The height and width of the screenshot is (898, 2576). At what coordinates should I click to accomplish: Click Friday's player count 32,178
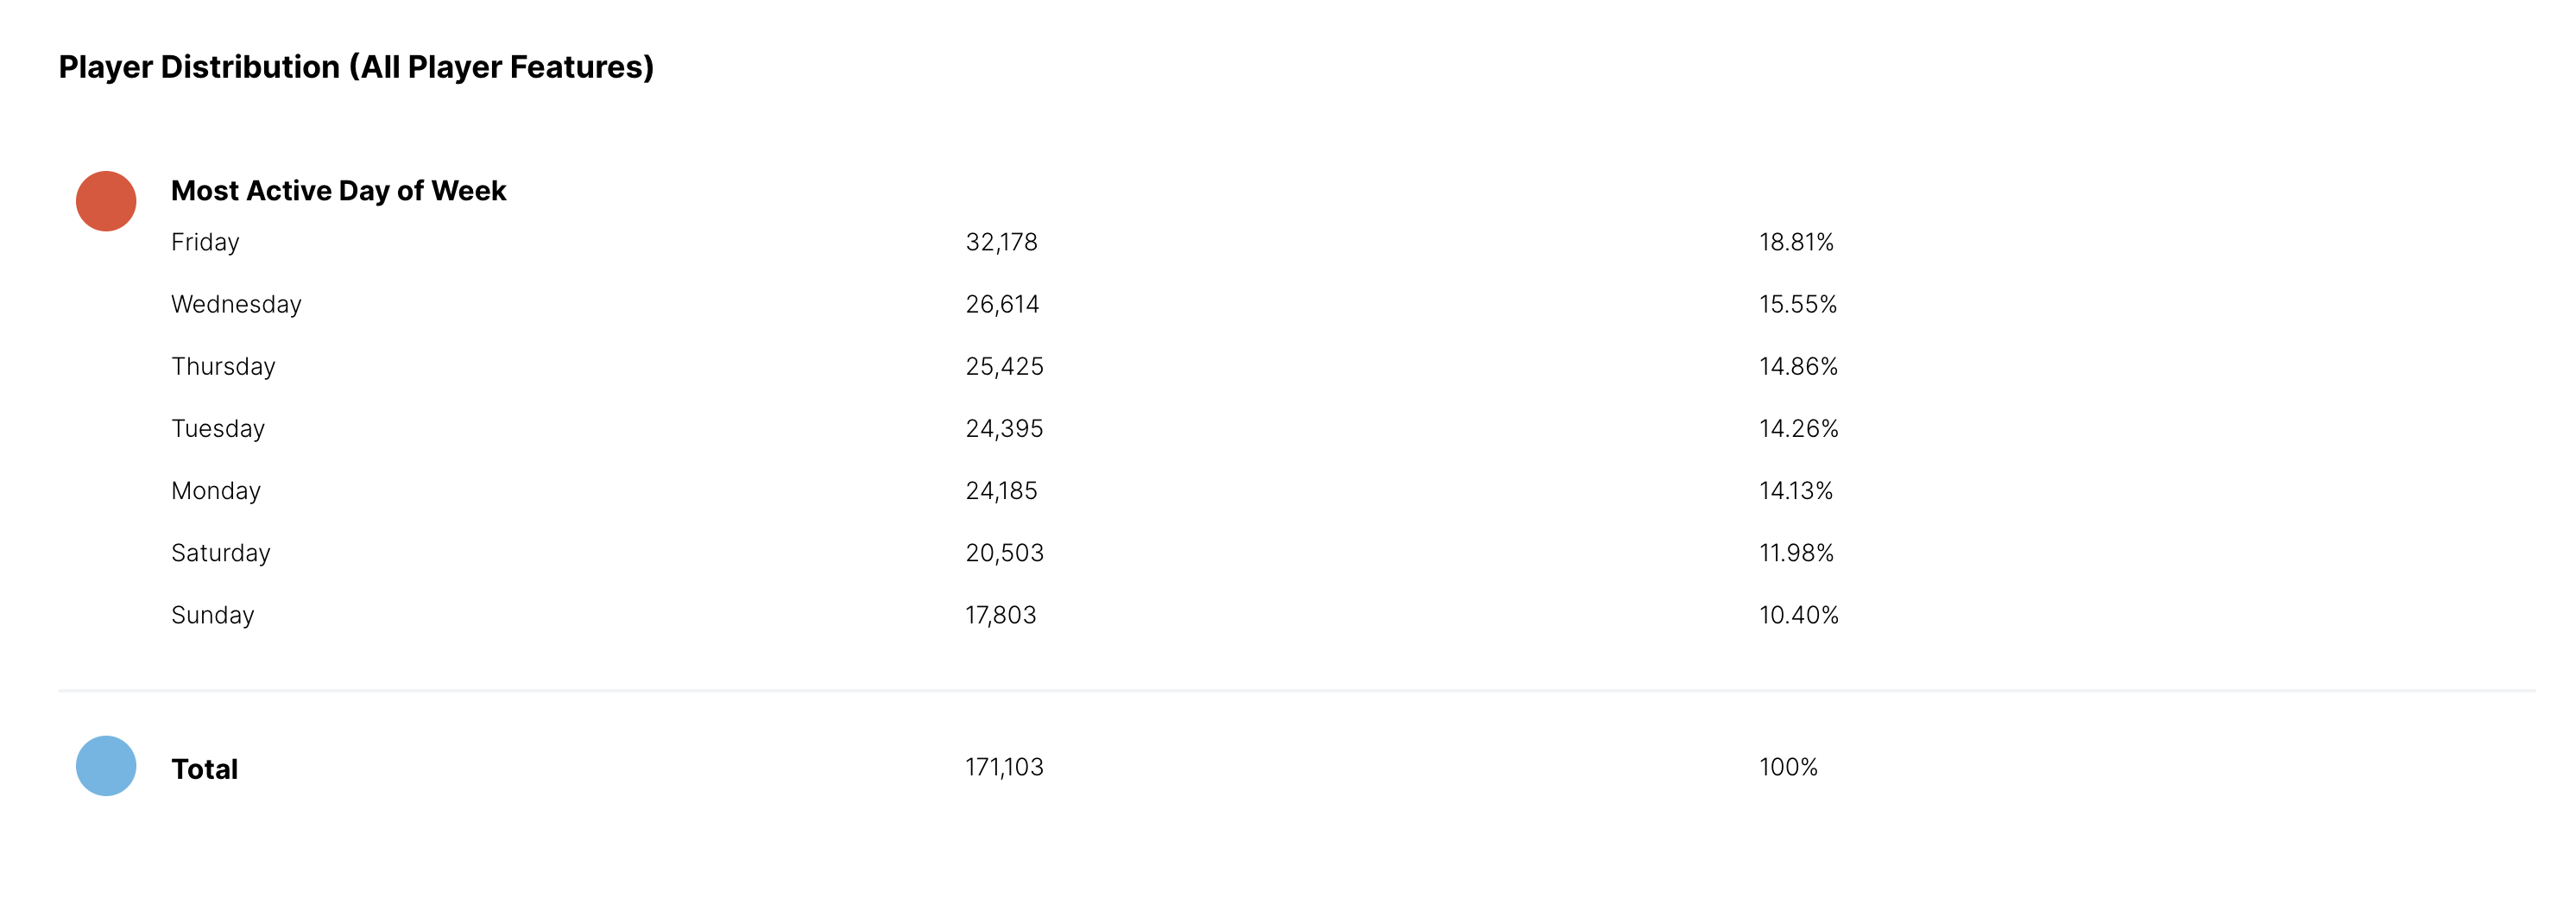click(1001, 242)
